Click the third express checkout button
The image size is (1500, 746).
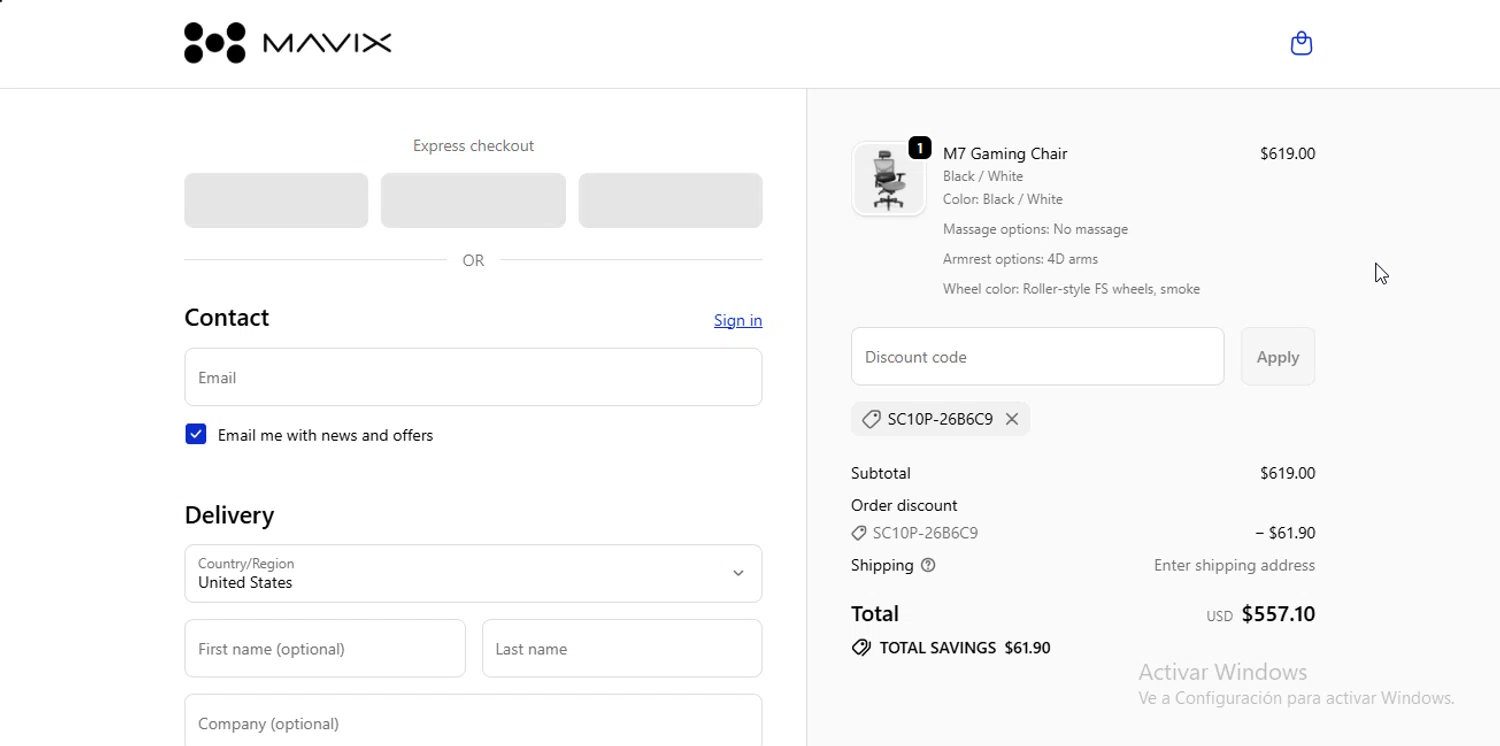(x=670, y=200)
